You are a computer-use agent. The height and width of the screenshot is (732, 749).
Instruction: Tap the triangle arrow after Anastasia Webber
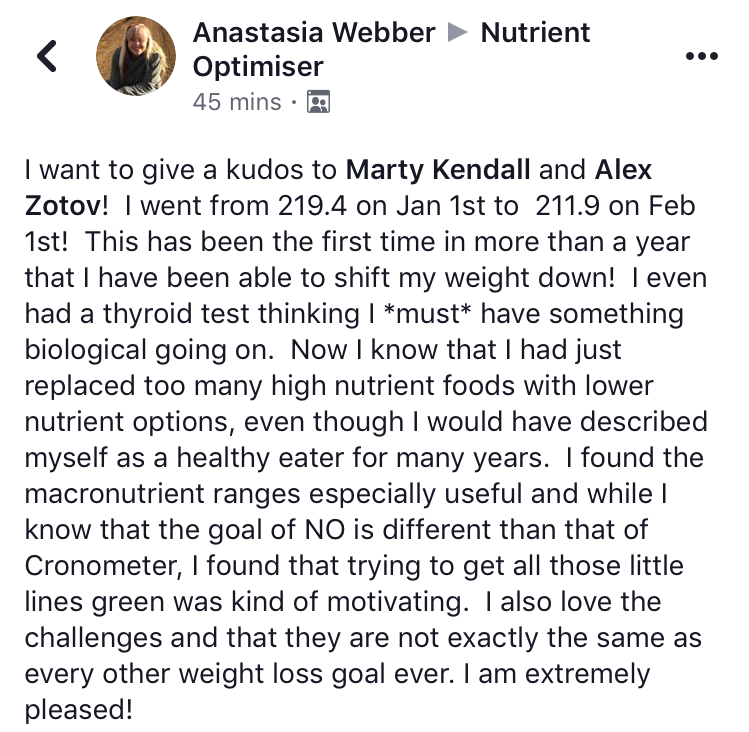(x=457, y=32)
